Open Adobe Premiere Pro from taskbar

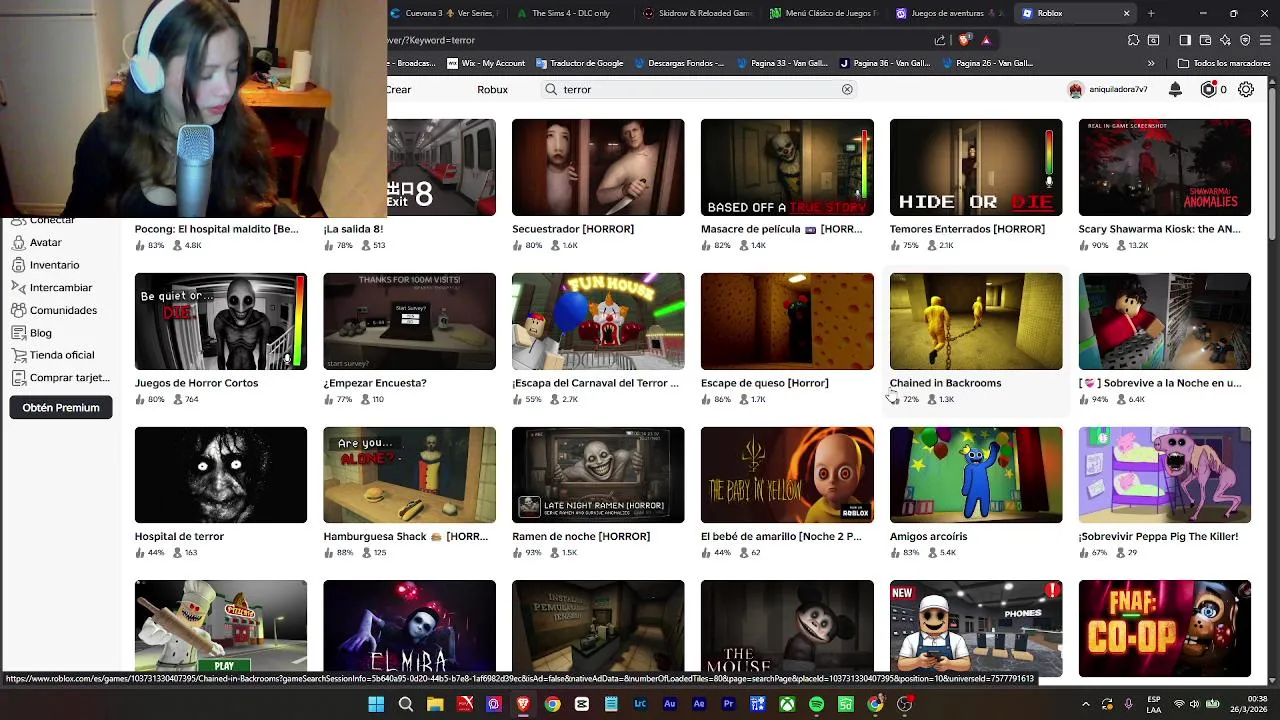coord(728,704)
